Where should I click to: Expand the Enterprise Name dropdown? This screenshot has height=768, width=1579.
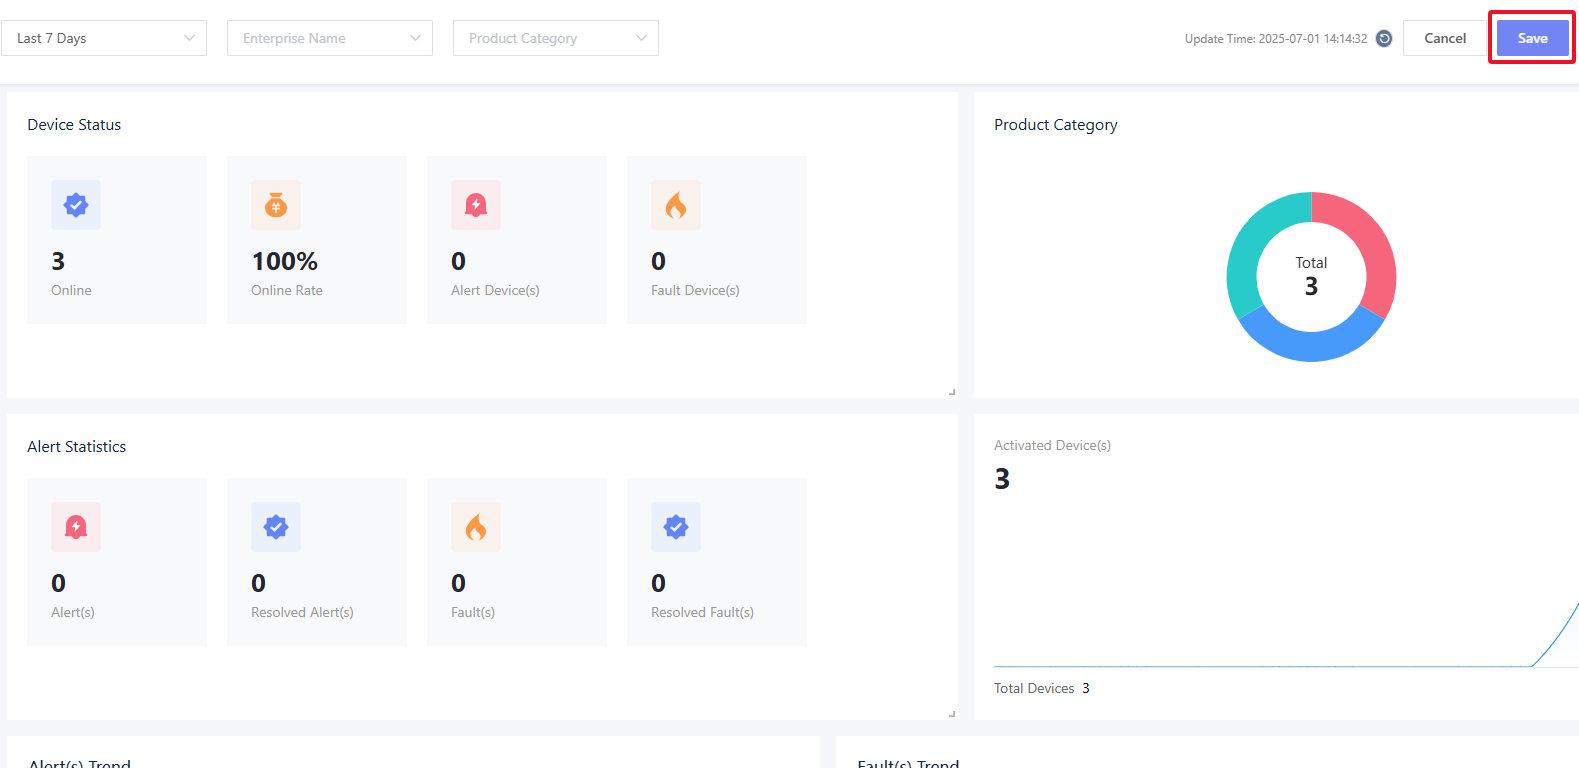330,38
